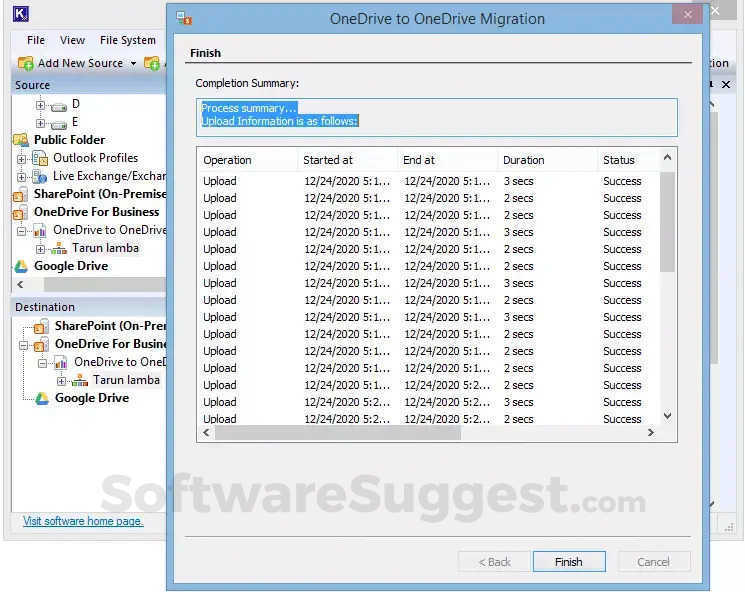
Task: Click the results table scroll-left arrow
Action: 206,432
